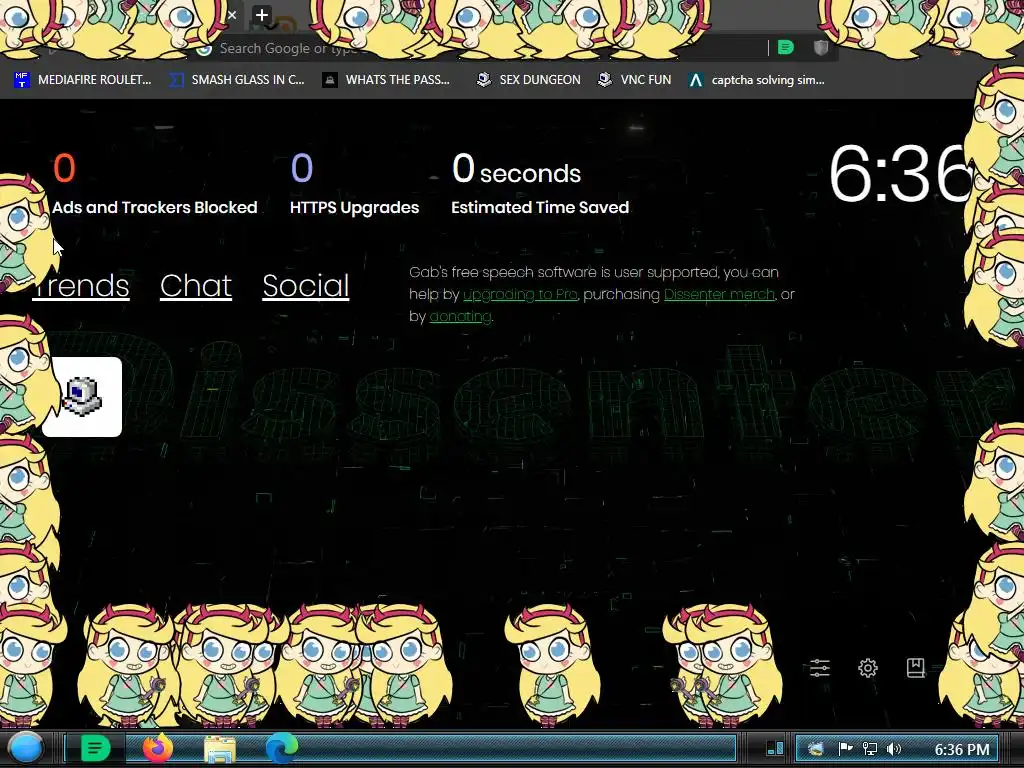Viewport: 1024px width, 768px height.
Task: Click the Action Center flag tray icon
Action: (845, 749)
